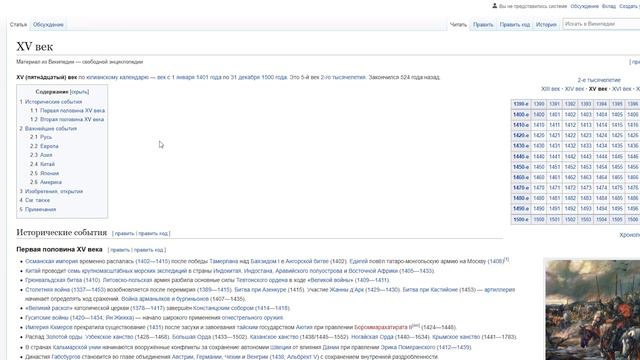
Task: Open the Столетняя война link
Action: [x=48, y=290]
